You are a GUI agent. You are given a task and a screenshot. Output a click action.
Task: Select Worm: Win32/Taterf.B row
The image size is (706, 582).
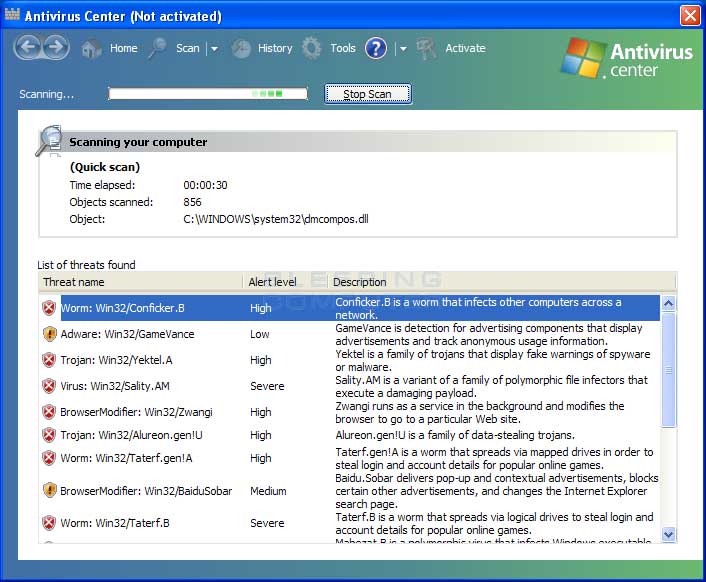350,523
